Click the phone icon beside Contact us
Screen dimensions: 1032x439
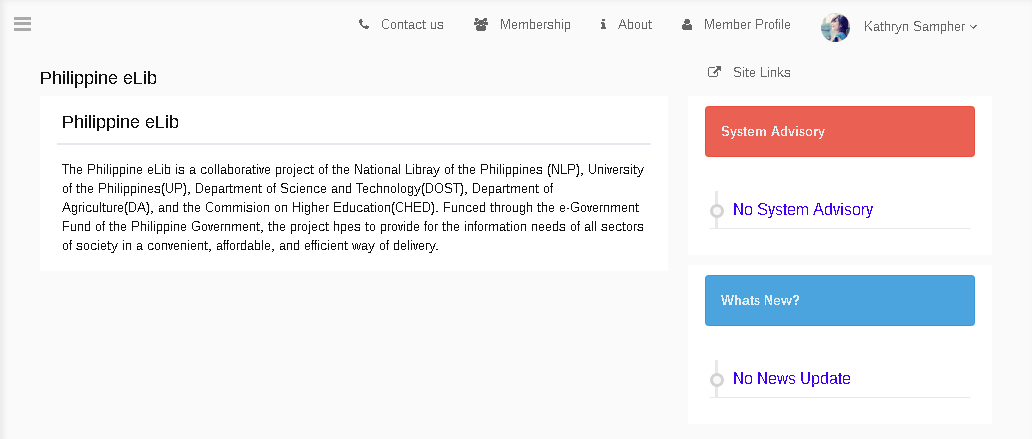[x=364, y=25]
